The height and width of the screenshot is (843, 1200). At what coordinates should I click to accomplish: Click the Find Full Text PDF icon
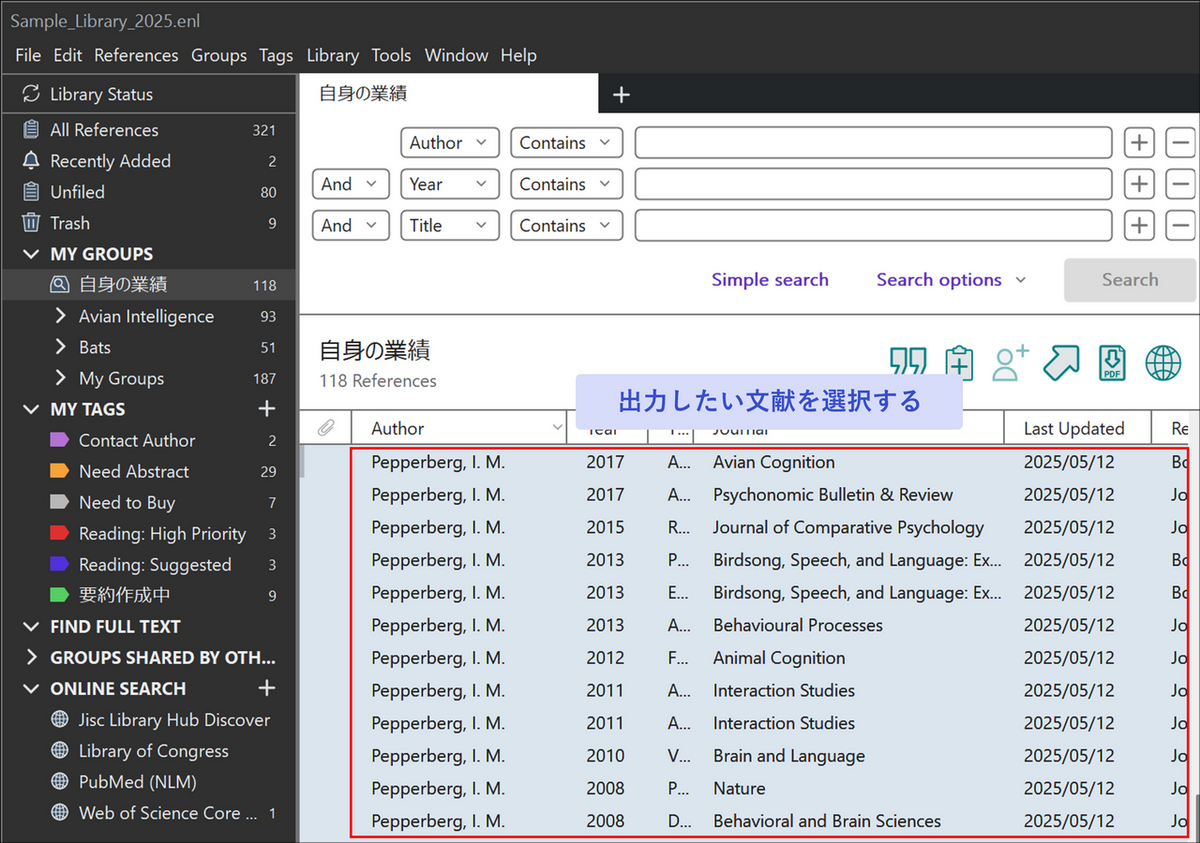1112,363
